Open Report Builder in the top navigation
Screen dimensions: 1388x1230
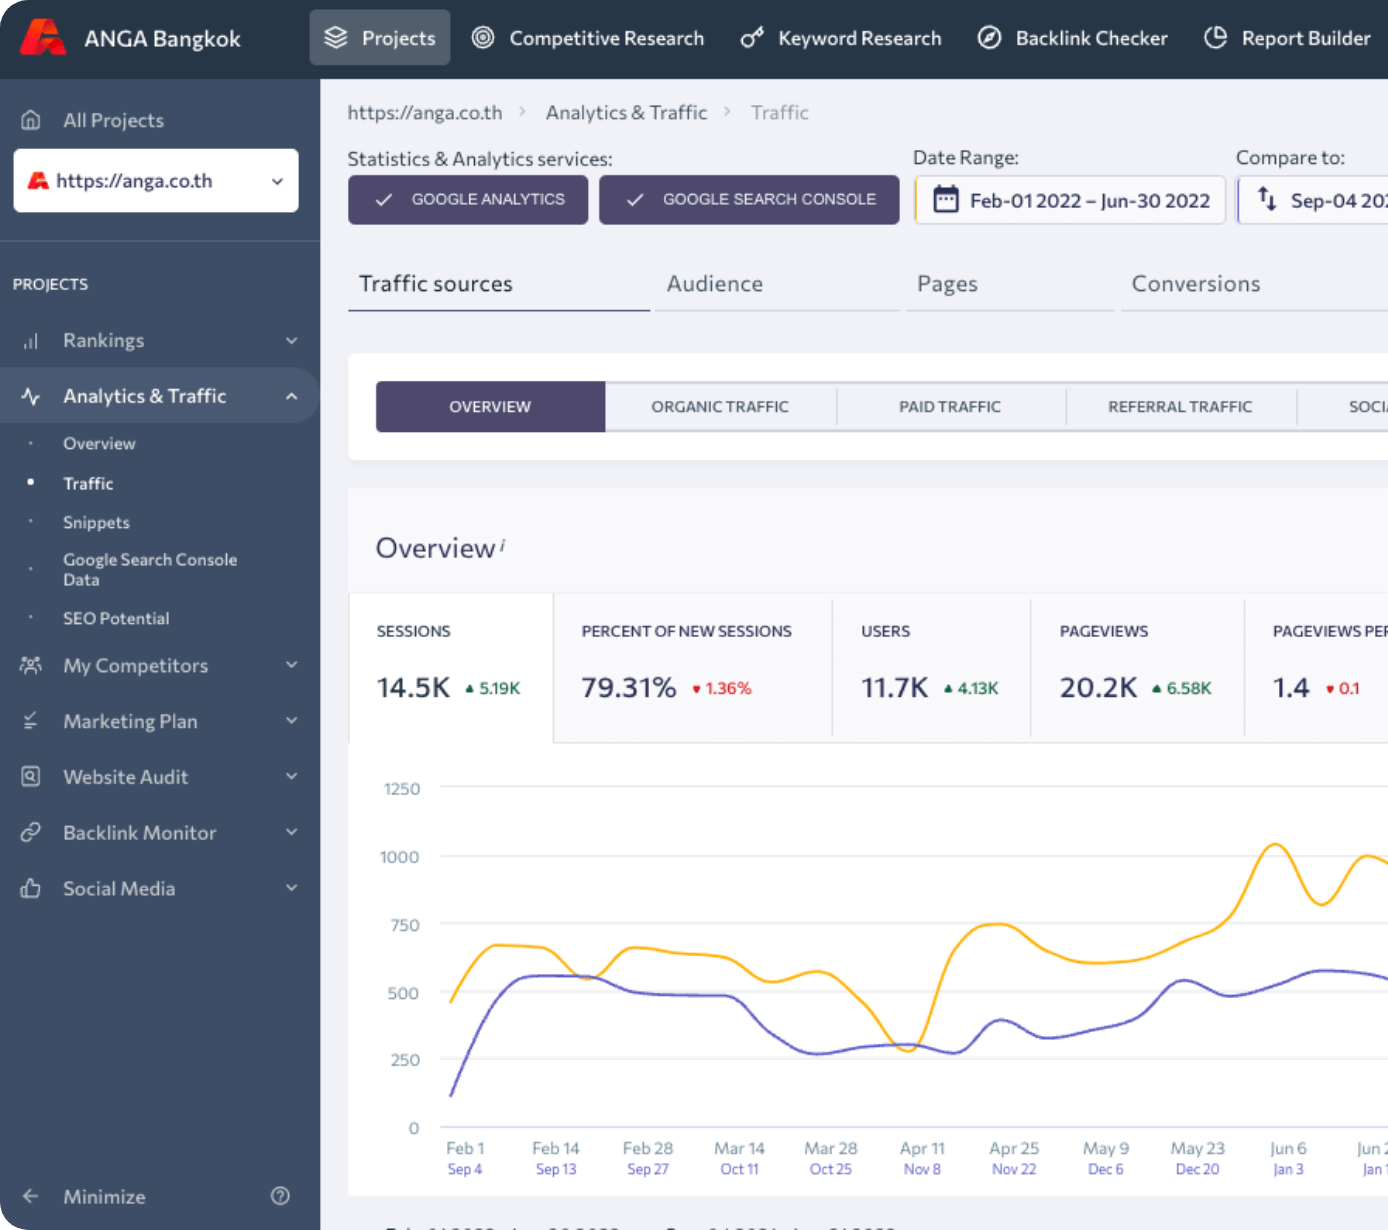1287,38
